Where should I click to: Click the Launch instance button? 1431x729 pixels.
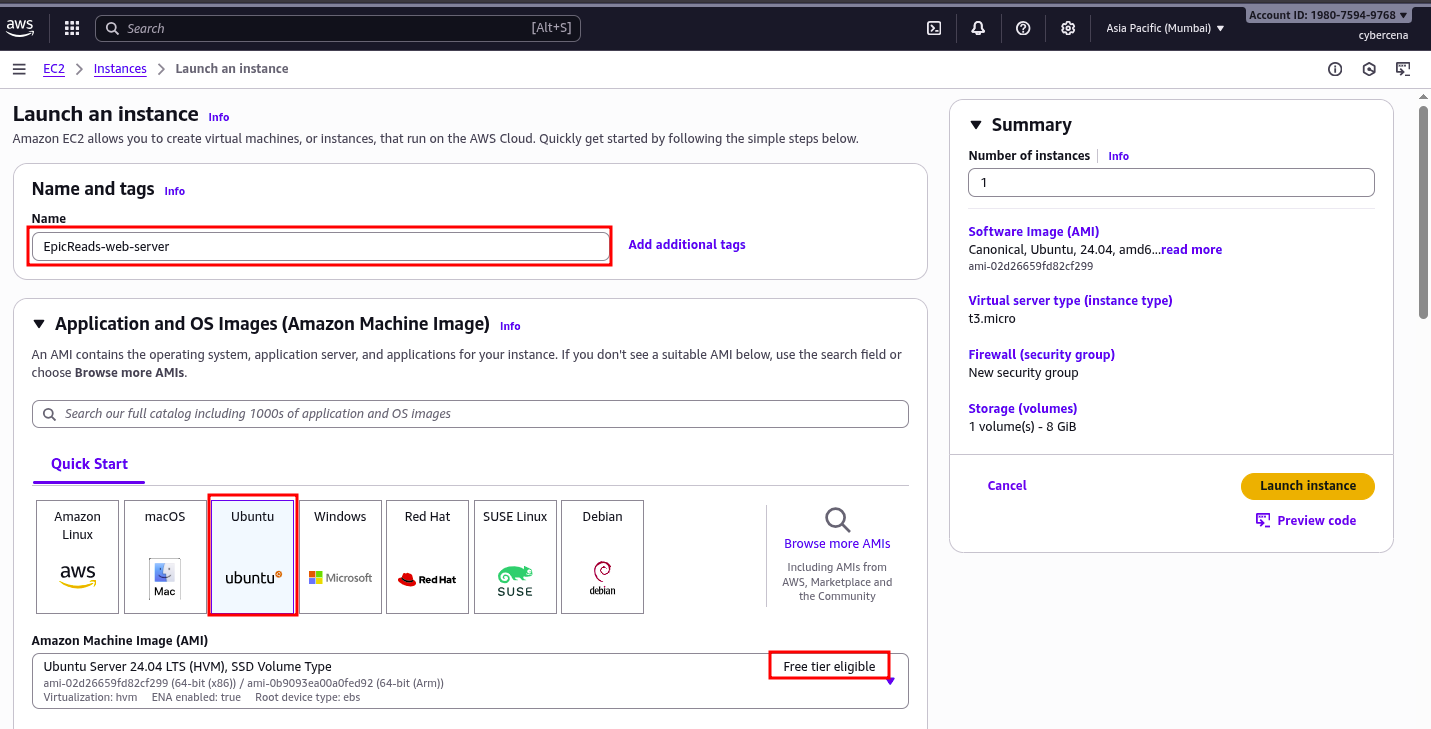pos(1308,486)
